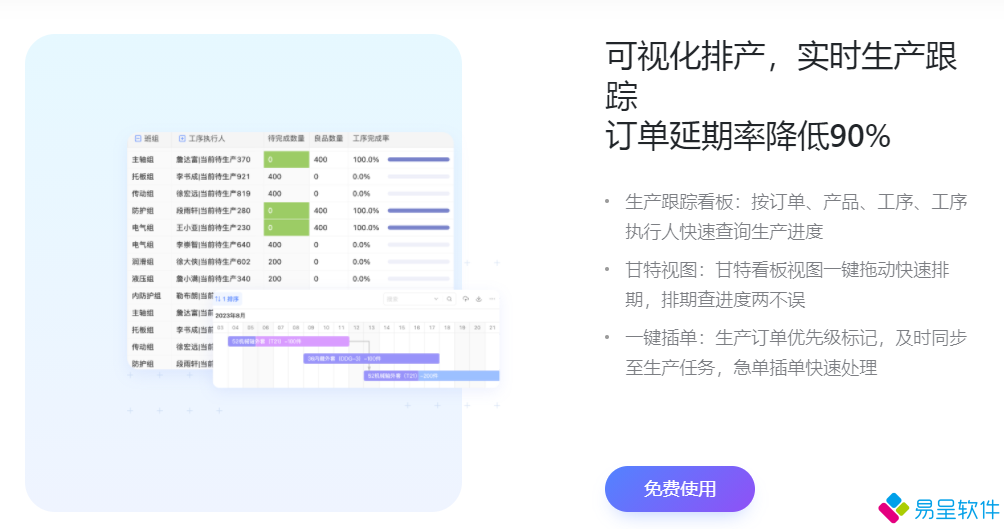This screenshot has height=529, width=1004.
Task: Select the purple 36内框外套 Gantt task bar
Action: coord(371,358)
